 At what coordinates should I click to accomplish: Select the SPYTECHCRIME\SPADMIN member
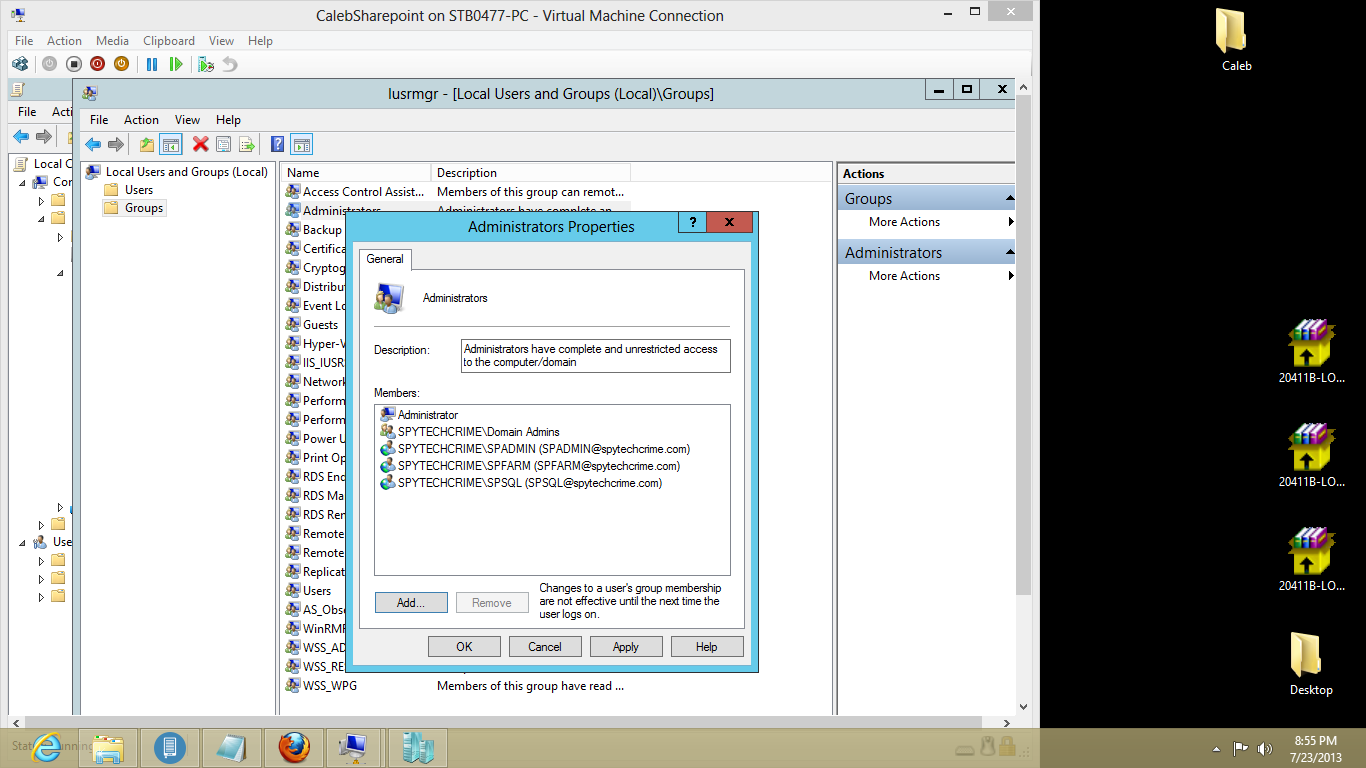point(535,449)
